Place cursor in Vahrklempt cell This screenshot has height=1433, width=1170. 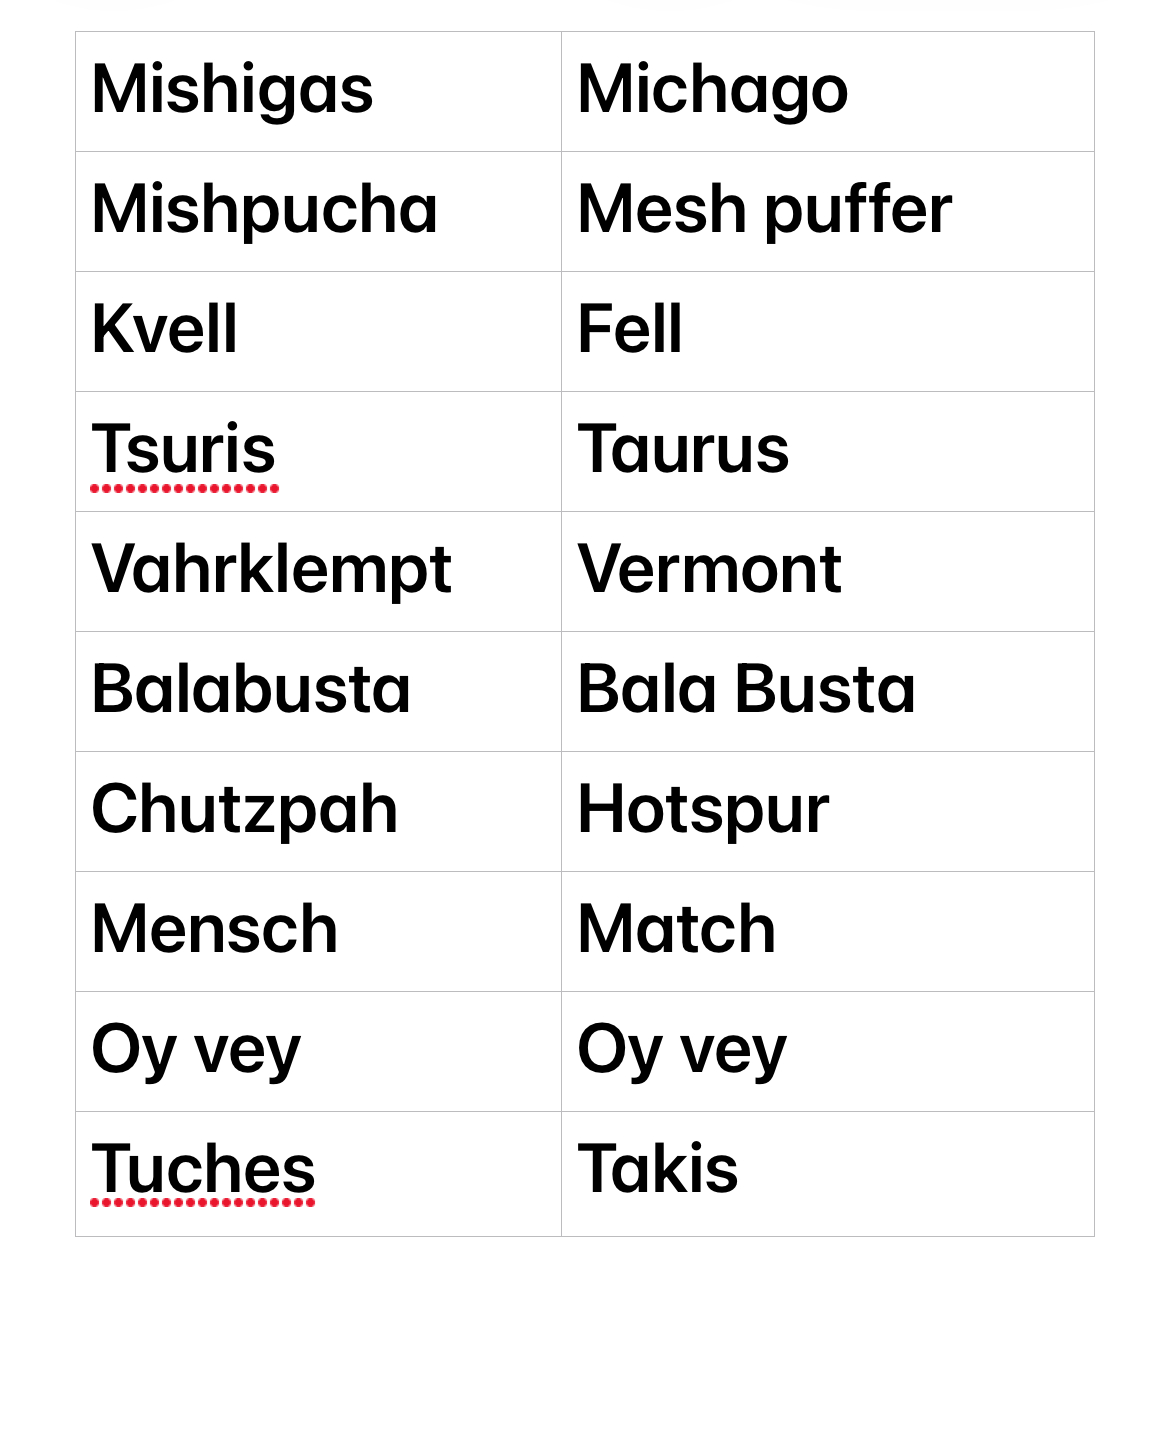(x=271, y=570)
